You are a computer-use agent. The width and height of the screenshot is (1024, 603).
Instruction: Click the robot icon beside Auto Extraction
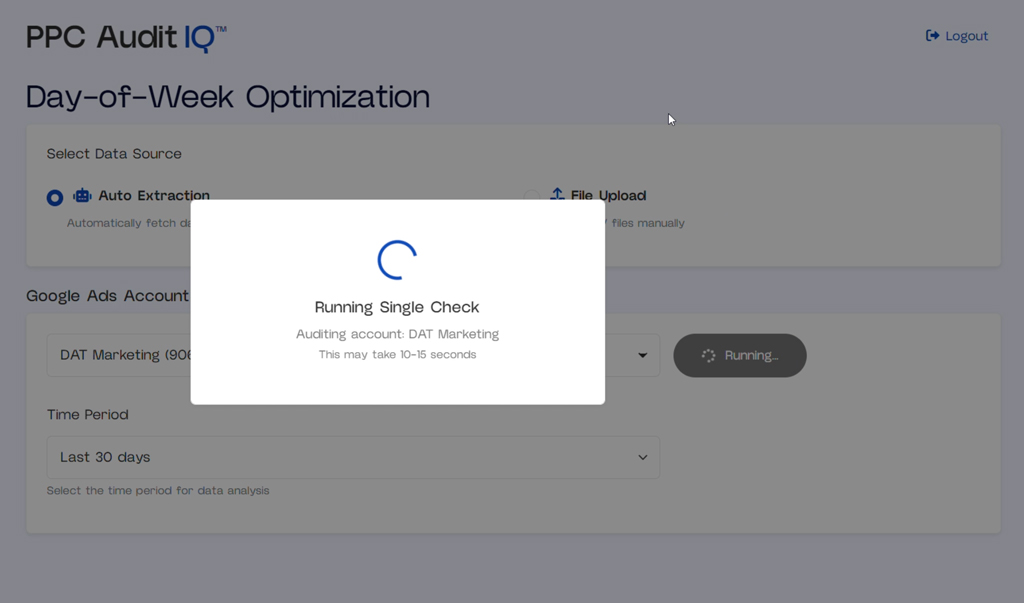pos(82,196)
